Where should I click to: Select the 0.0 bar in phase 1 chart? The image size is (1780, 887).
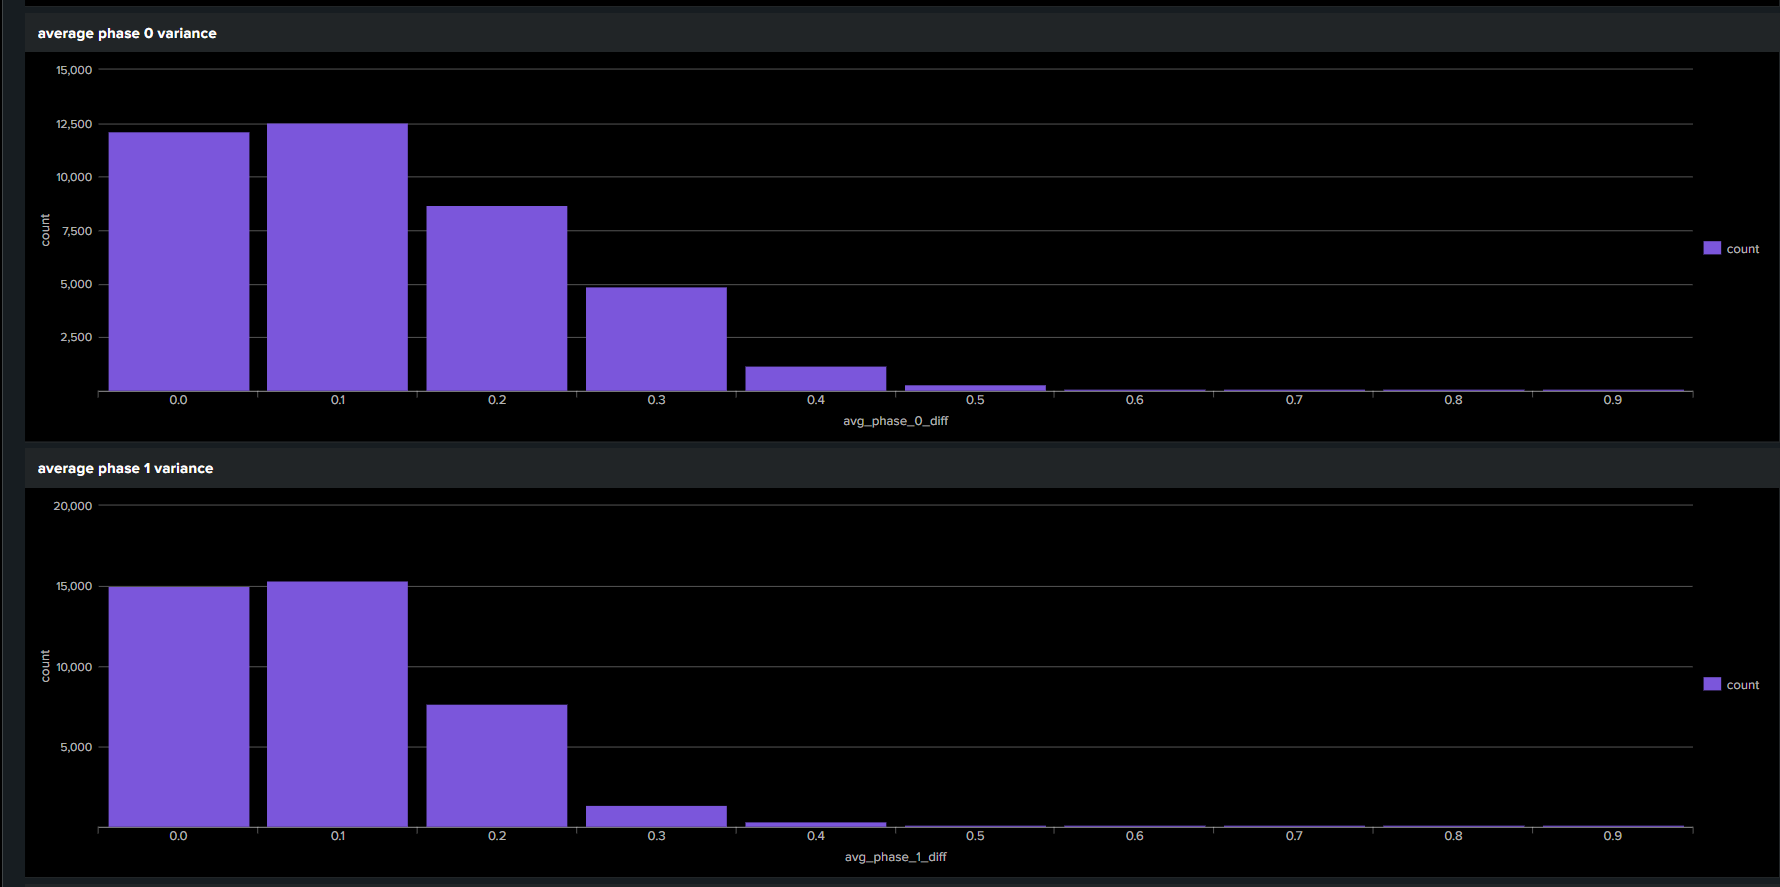pos(179,707)
